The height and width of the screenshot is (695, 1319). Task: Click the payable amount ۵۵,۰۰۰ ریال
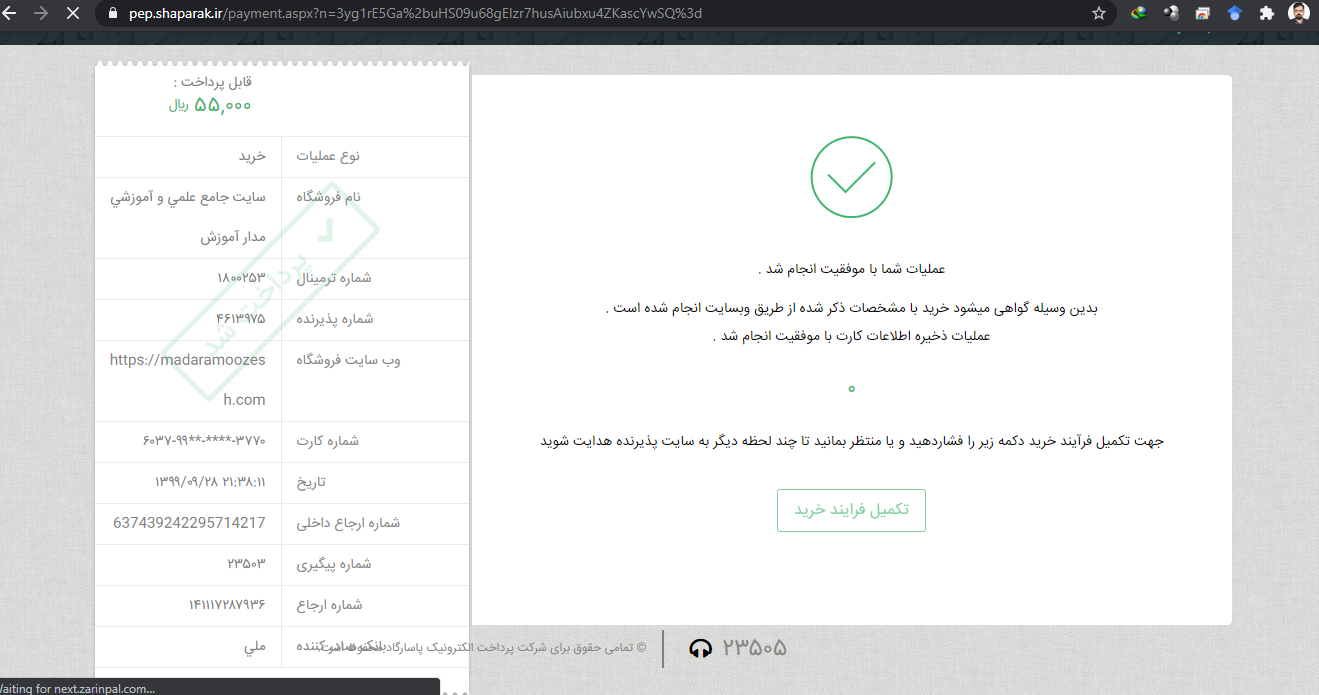(210, 105)
